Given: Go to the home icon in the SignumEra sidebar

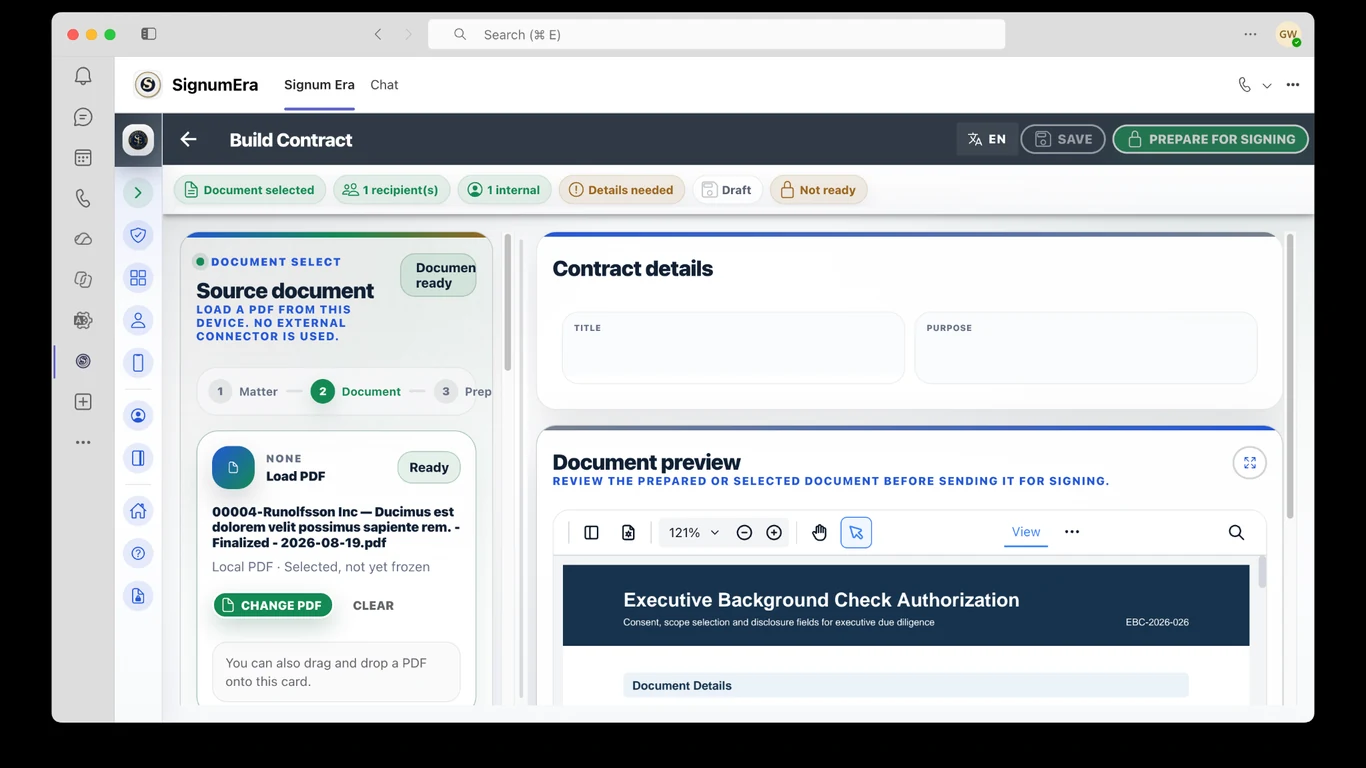Looking at the screenshot, I should [x=138, y=511].
